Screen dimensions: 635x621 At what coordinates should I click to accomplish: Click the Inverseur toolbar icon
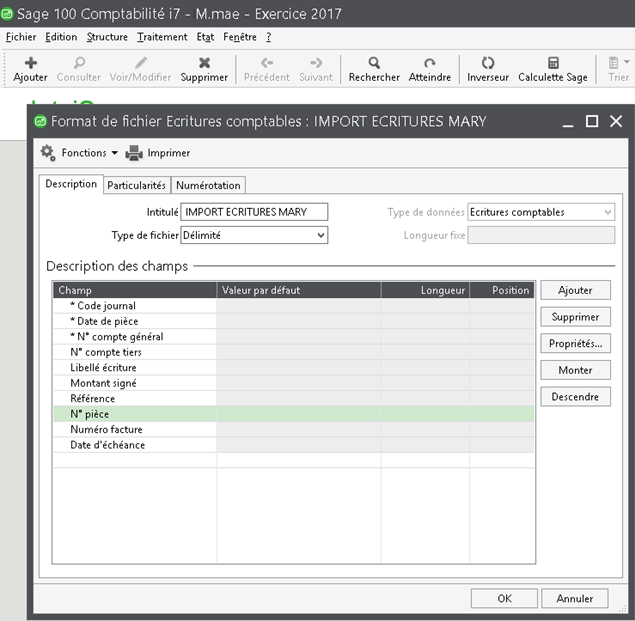click(x=488, y=63)
